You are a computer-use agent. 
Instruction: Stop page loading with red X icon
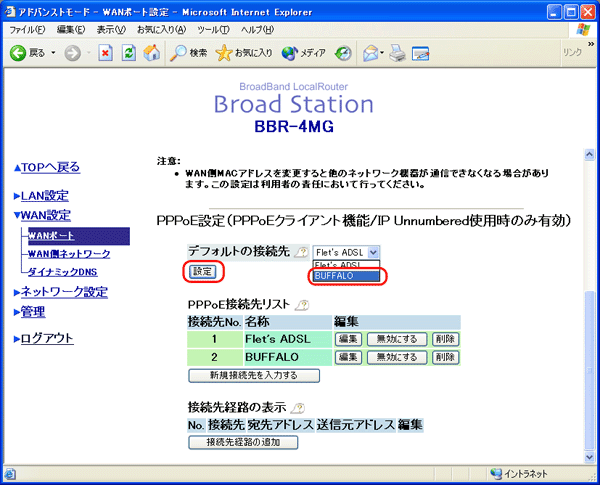(x=105, y=53)
